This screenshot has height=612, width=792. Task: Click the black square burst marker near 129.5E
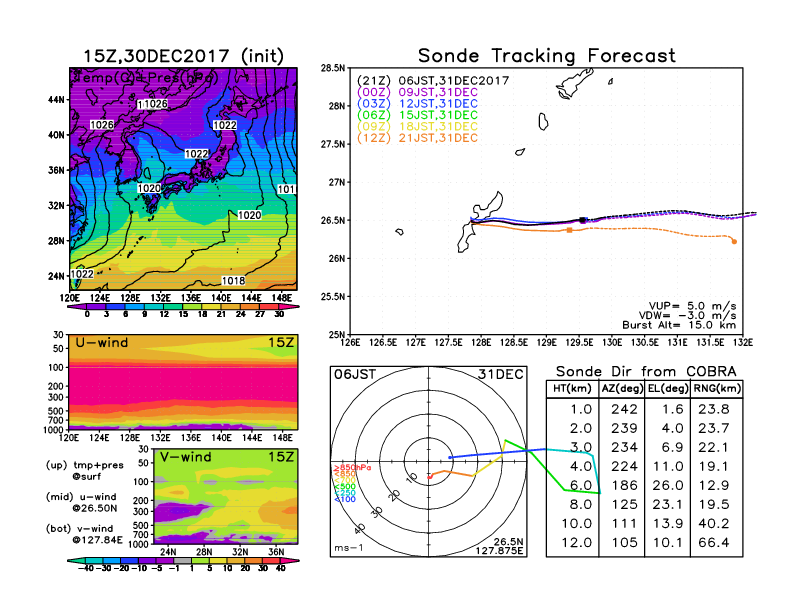point(582,220)
